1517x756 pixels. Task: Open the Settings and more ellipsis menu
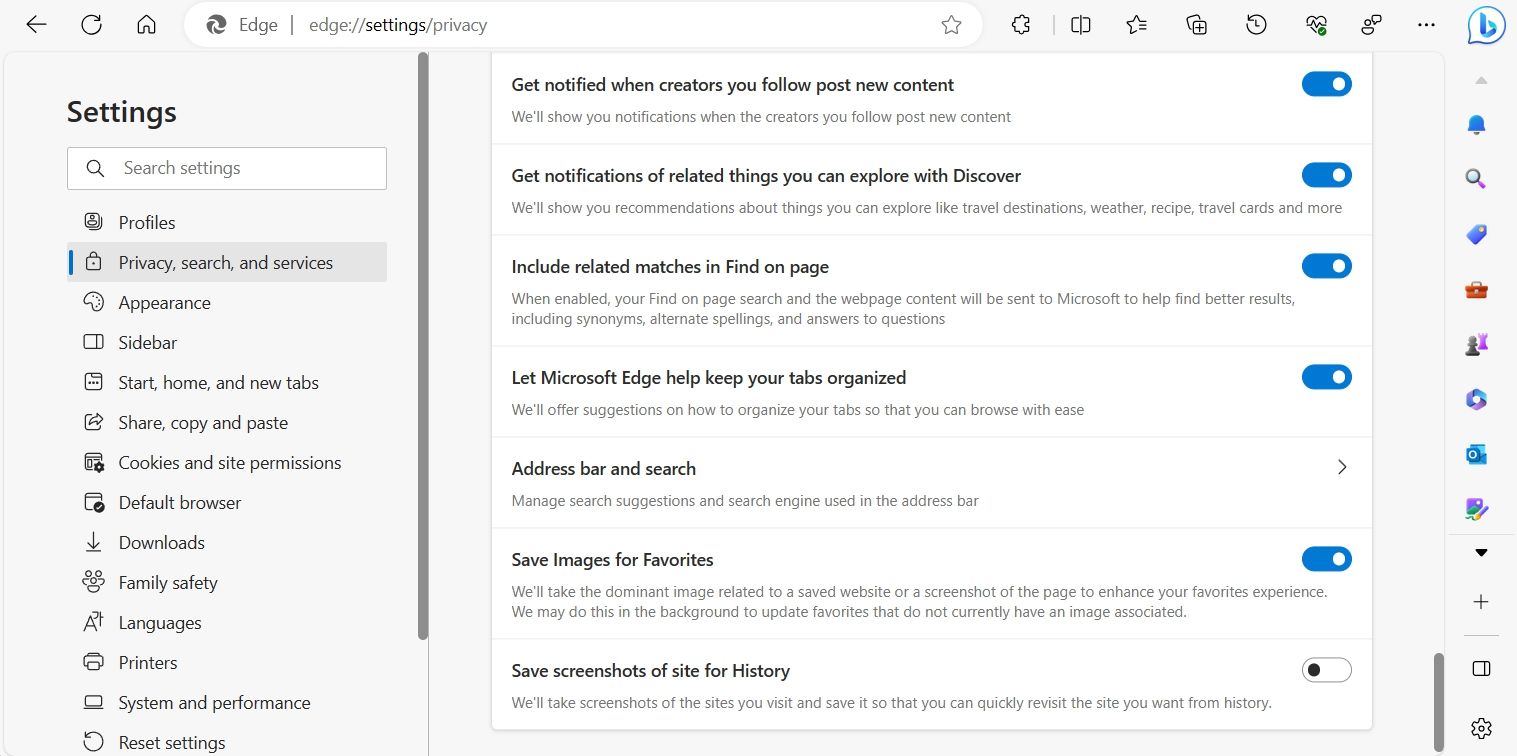click(x=1427, y=25)
